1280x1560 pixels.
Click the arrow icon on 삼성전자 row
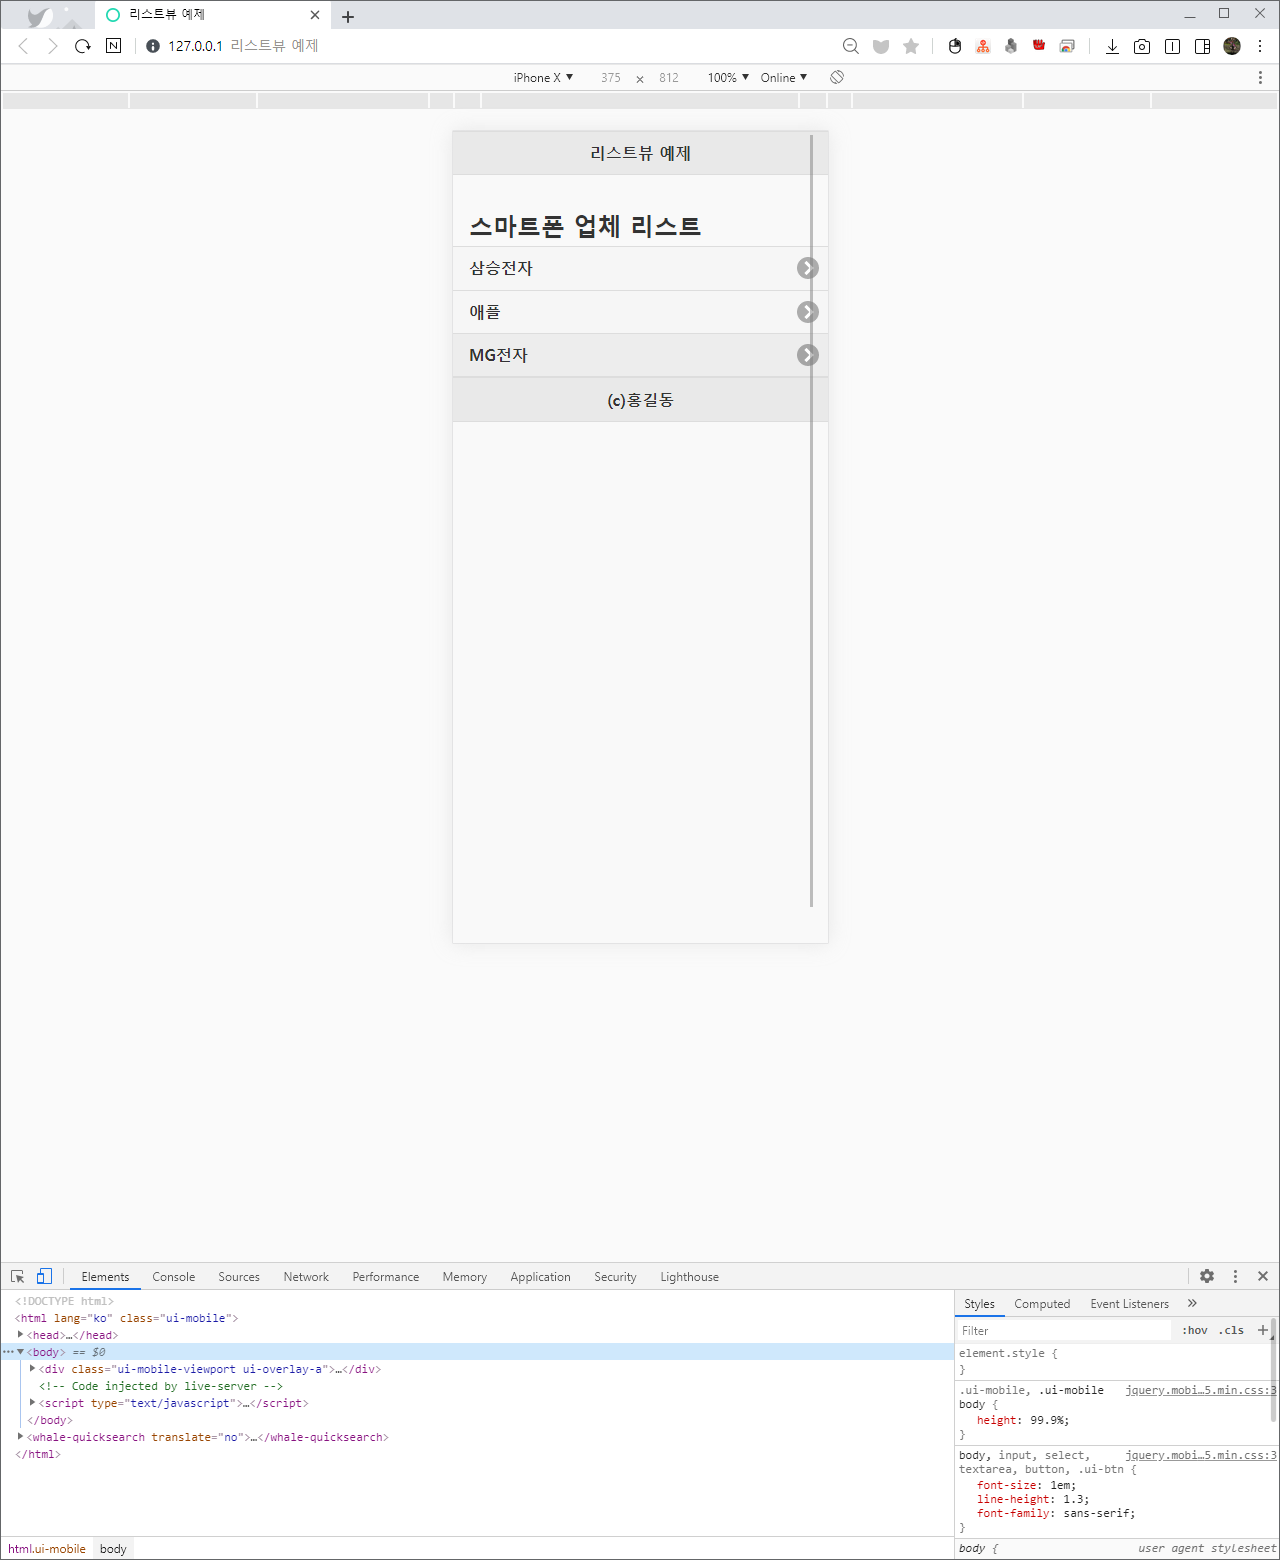(x=808, y=268)
